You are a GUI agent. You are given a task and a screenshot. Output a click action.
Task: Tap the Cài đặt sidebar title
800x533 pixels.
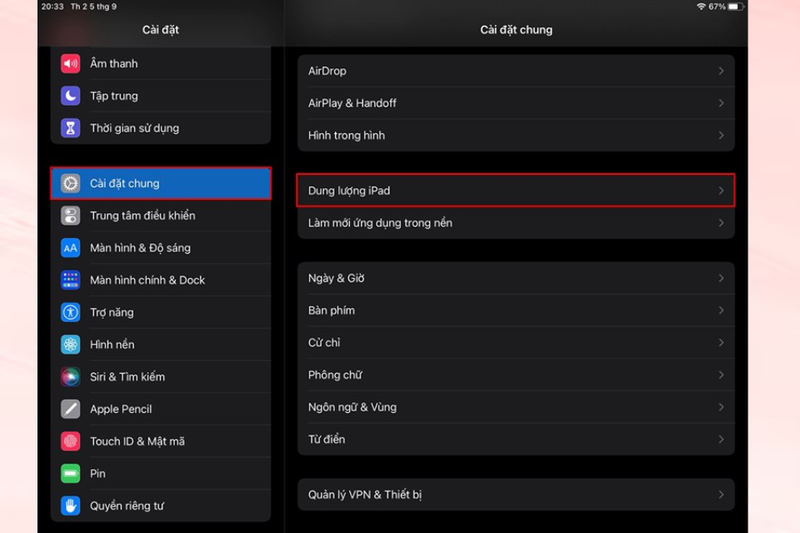(160, 30)
